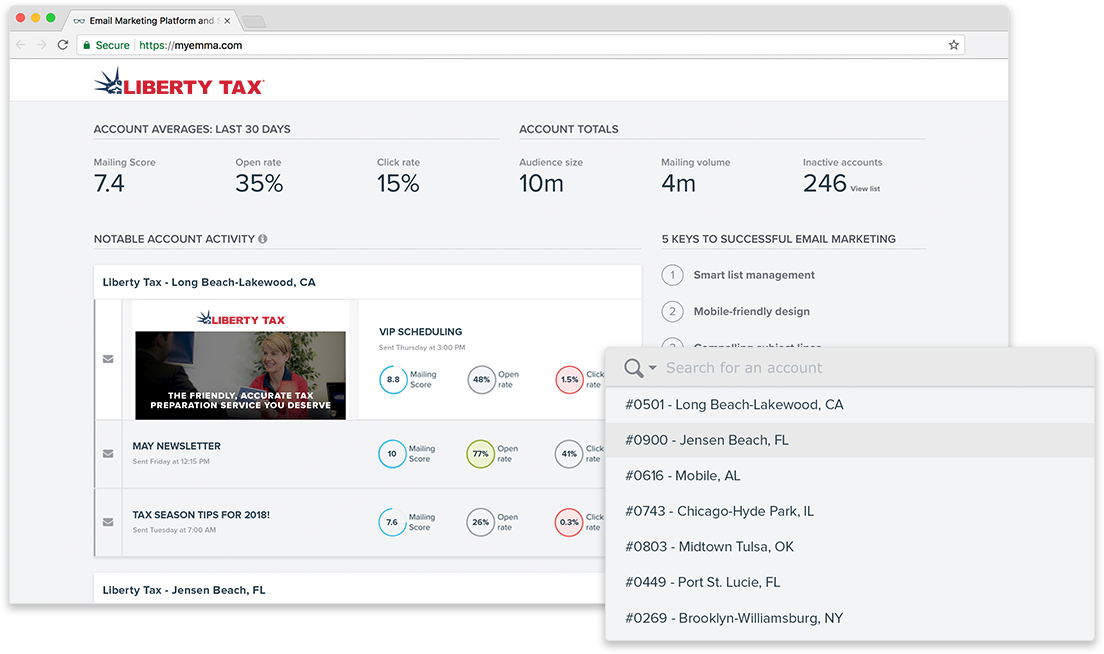Click the 26% open rate circle
This screenshot has height=654, width=1104.
pyautogui.click(x=480, y=522)
